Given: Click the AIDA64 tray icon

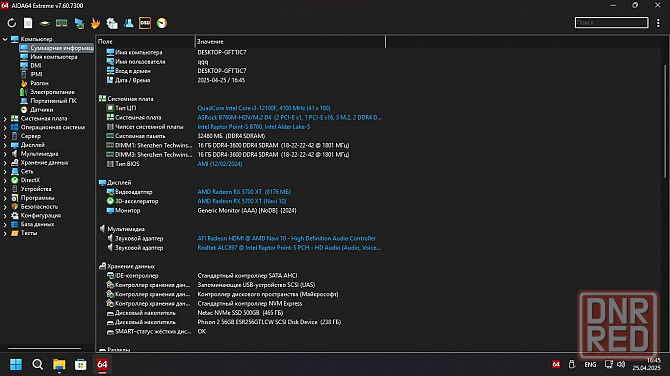Looking at the screenshot, I should (556, 364).
